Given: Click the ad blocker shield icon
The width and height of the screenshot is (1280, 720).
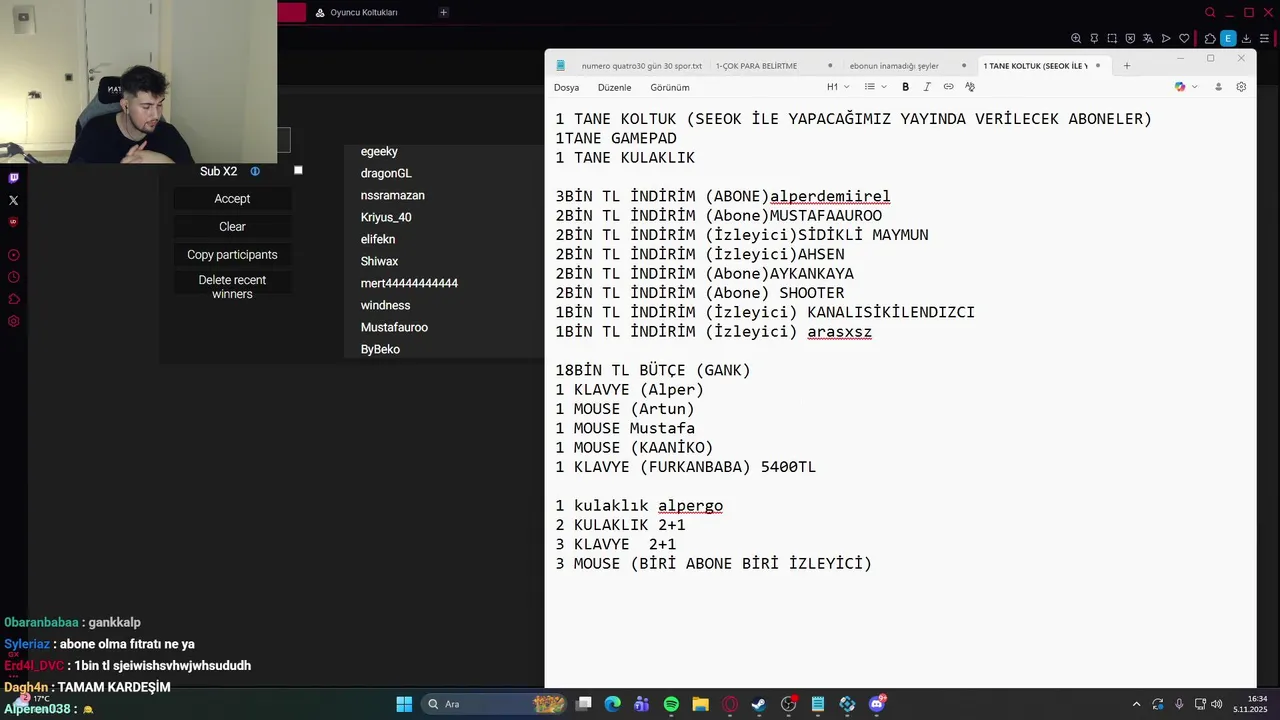Looking at the screenshot, I should [1130, 38].
